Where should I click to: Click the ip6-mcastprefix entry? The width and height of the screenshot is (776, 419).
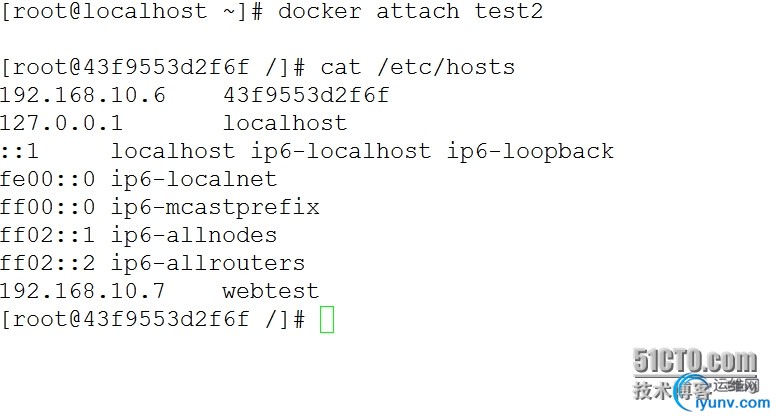(x=215, y=207)
